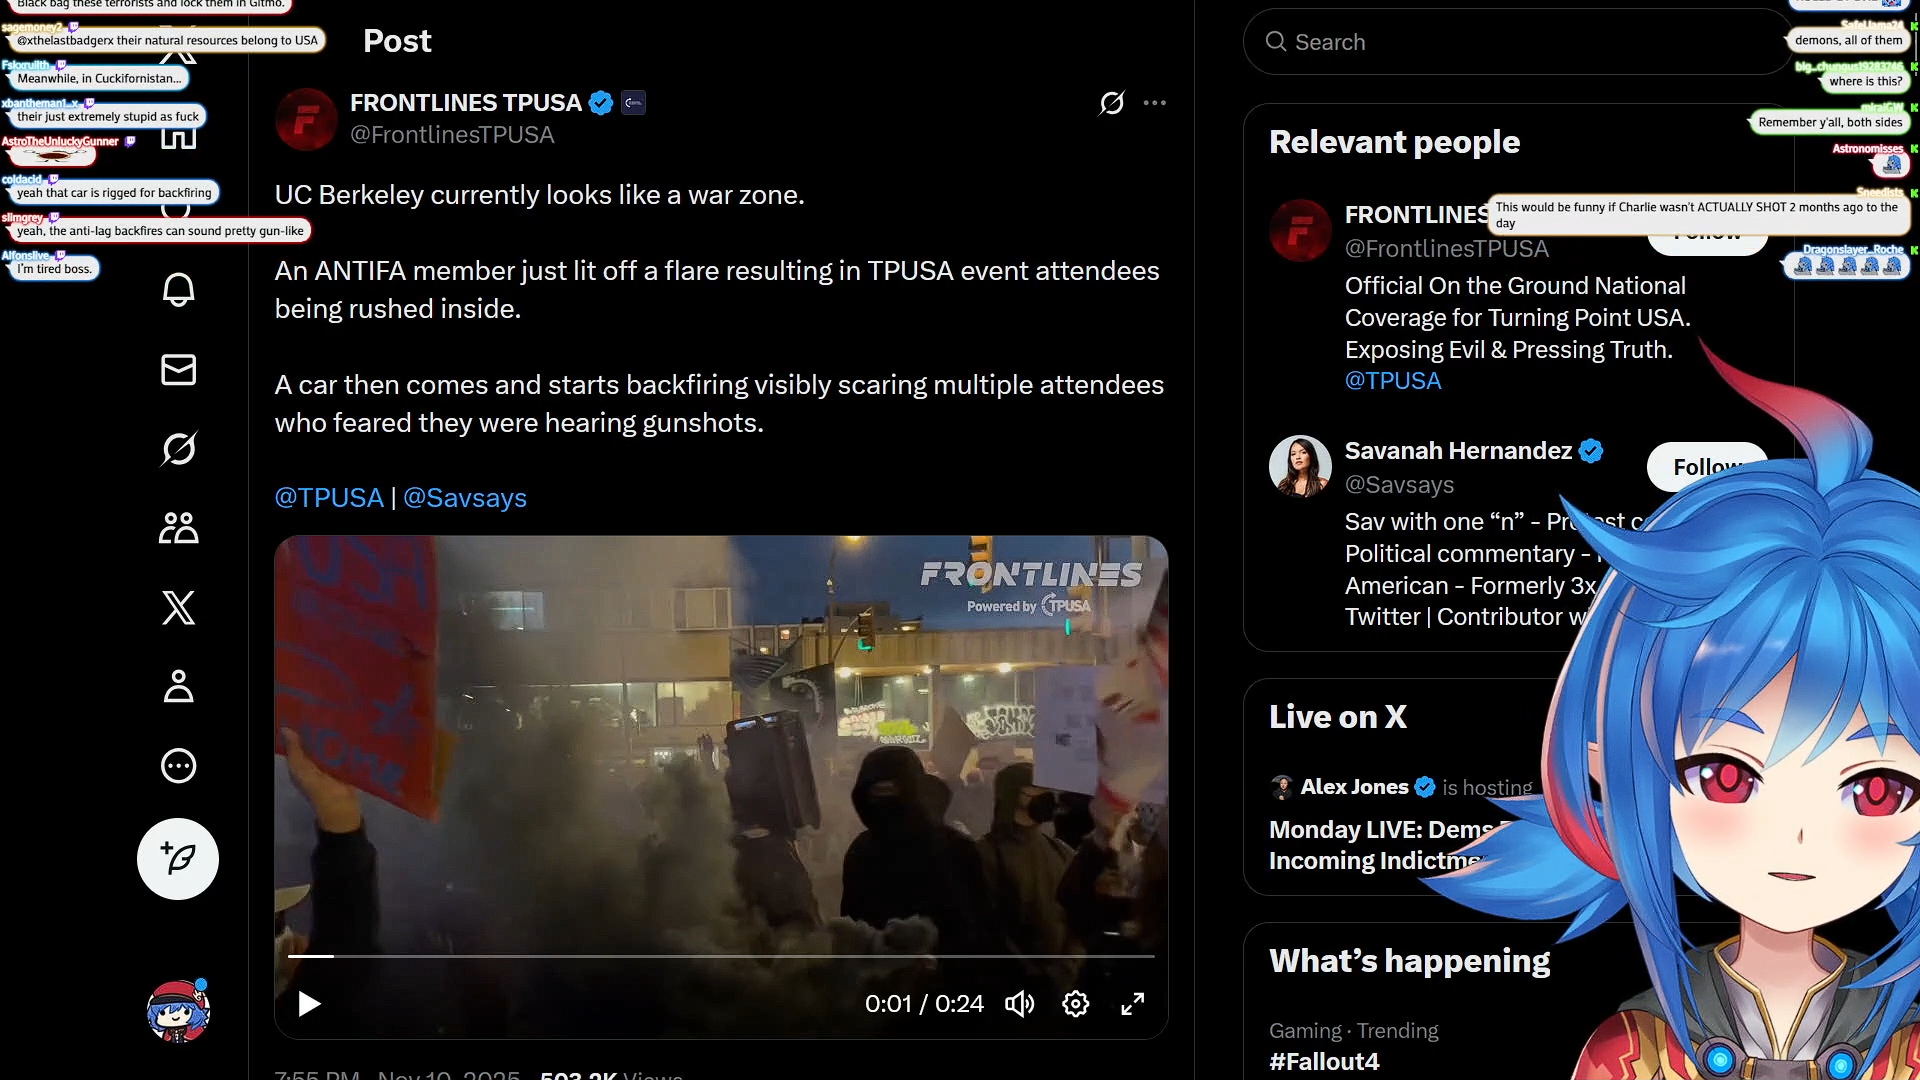This screenshot has height=1080, width=1920.
Task: Open Messages envelope icon in sidebar
Action: coord(178,370)
